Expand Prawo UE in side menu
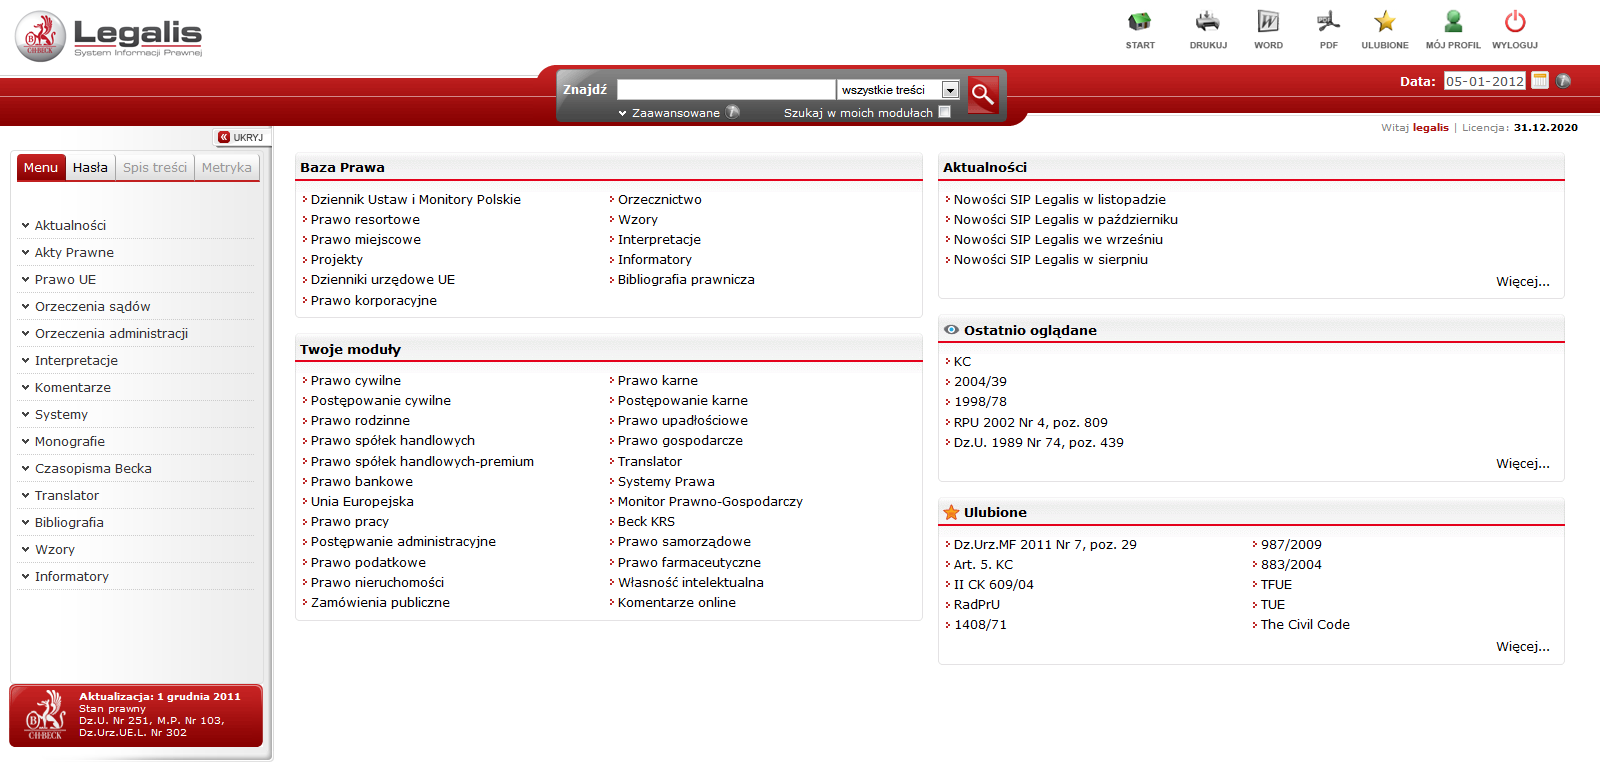Viewport: 1600px width, 765px height. pyautogui.click(x=65, y=280)
